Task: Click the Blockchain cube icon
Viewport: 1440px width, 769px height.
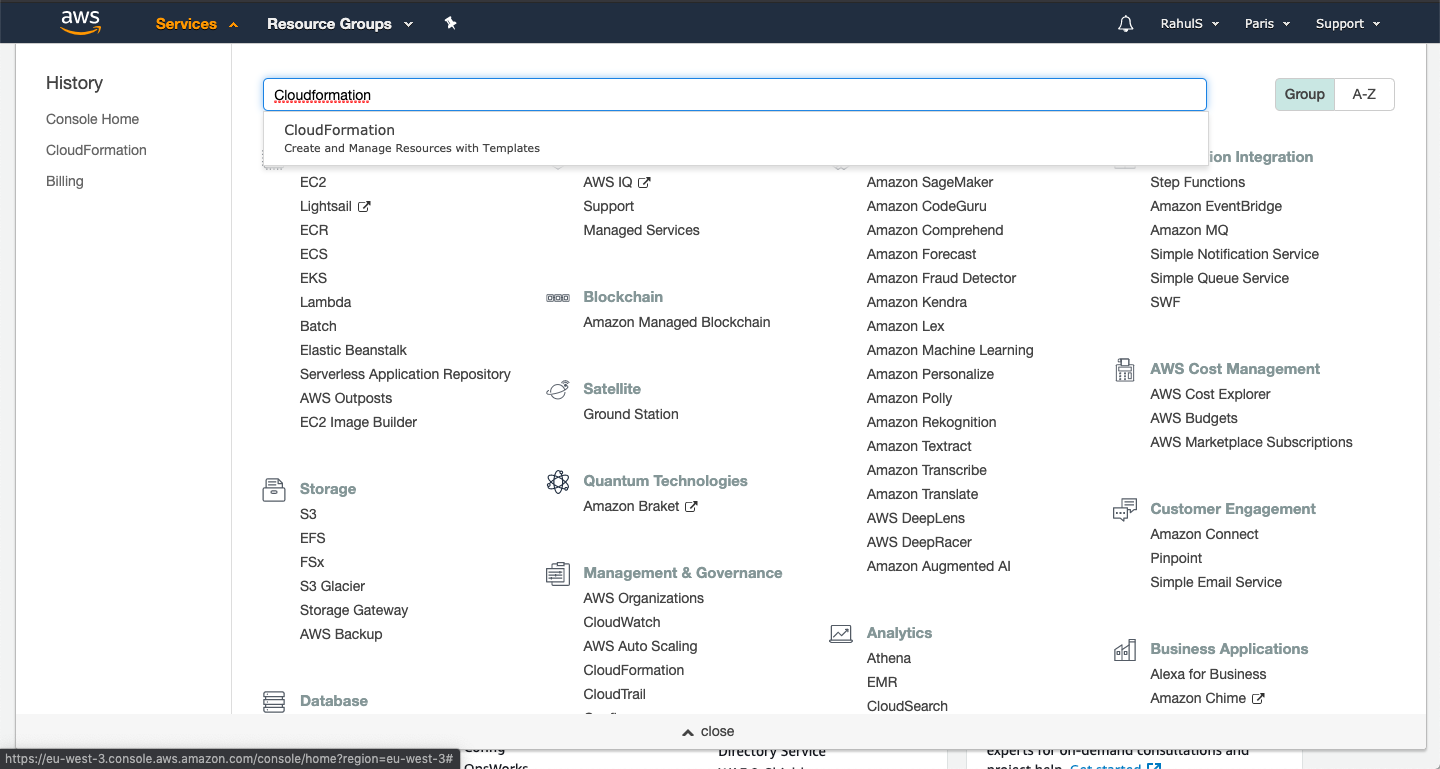Action: tap(558, 297)
